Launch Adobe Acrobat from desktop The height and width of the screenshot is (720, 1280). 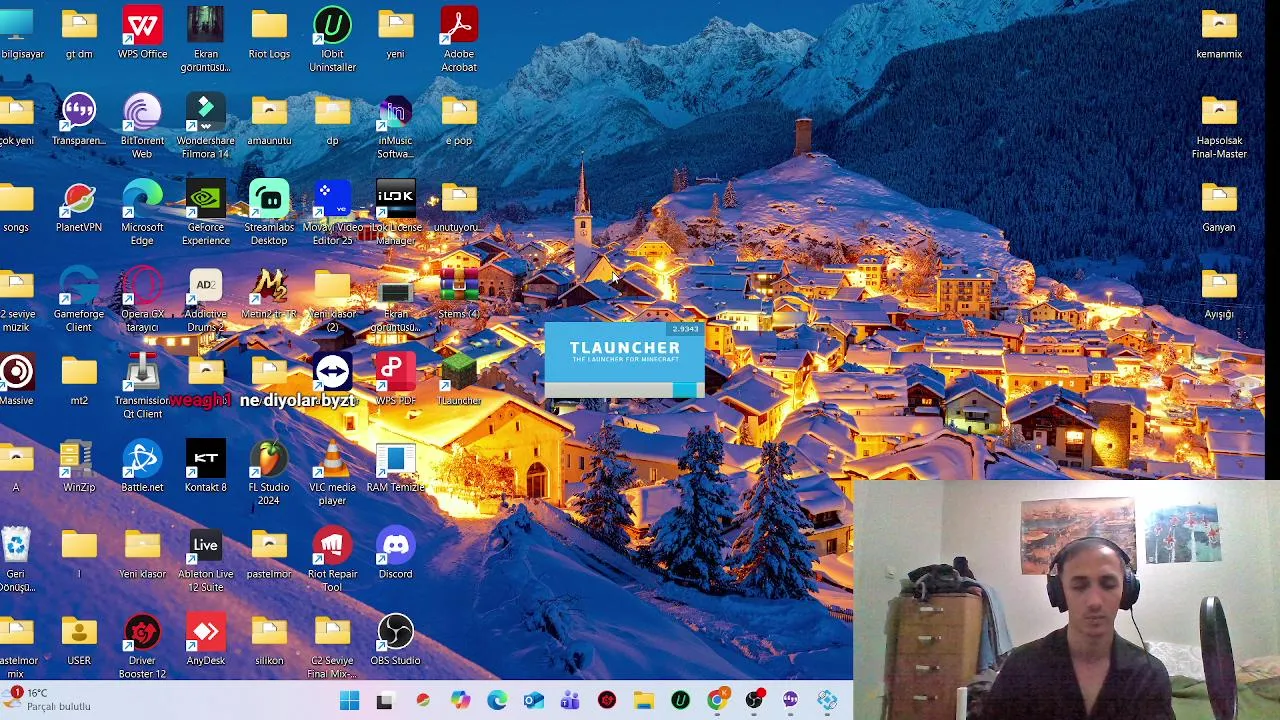[459, 40]
